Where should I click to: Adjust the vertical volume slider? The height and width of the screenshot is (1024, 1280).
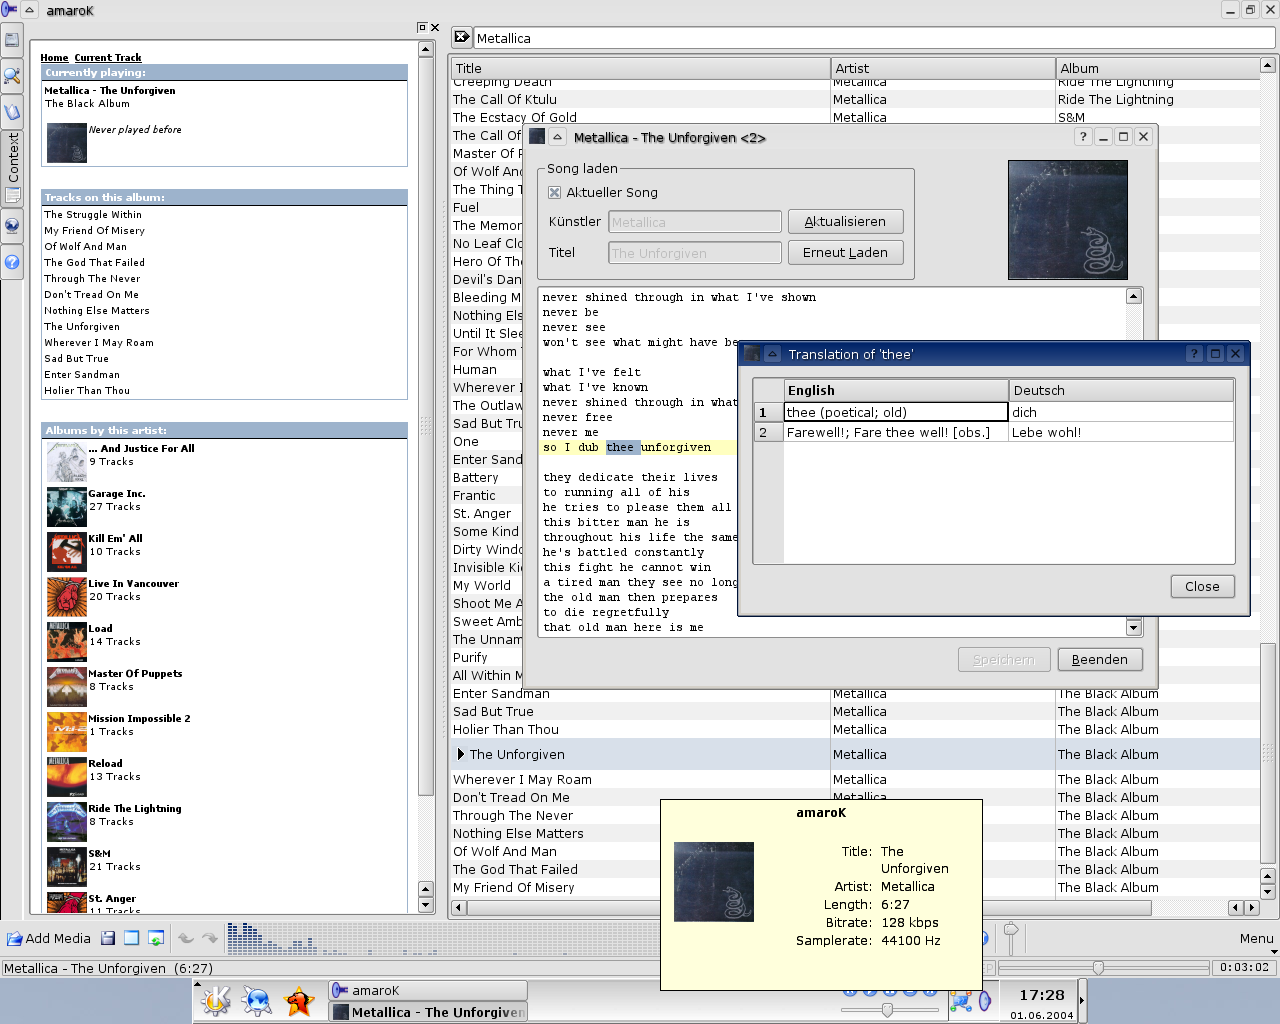[x=1011, y=938]
